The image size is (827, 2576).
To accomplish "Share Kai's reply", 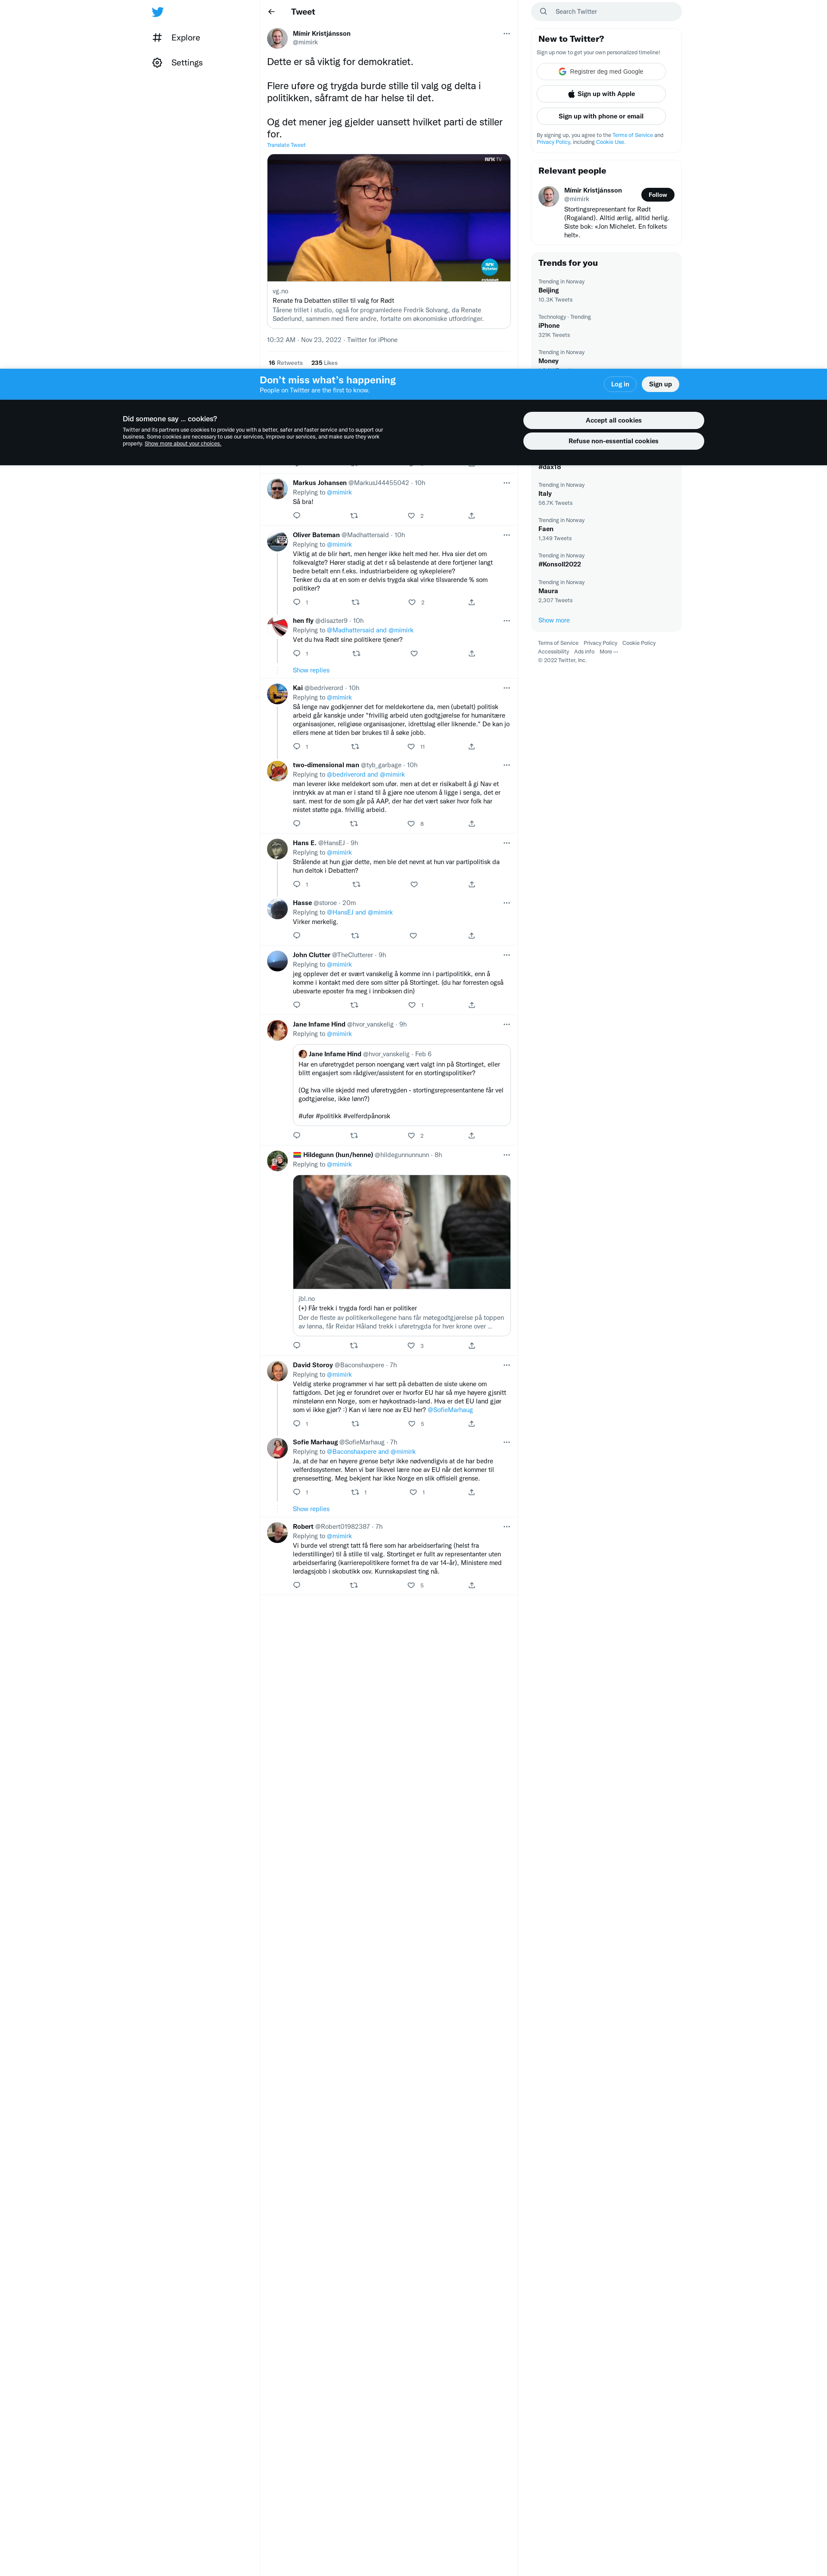I will [471, 747].
